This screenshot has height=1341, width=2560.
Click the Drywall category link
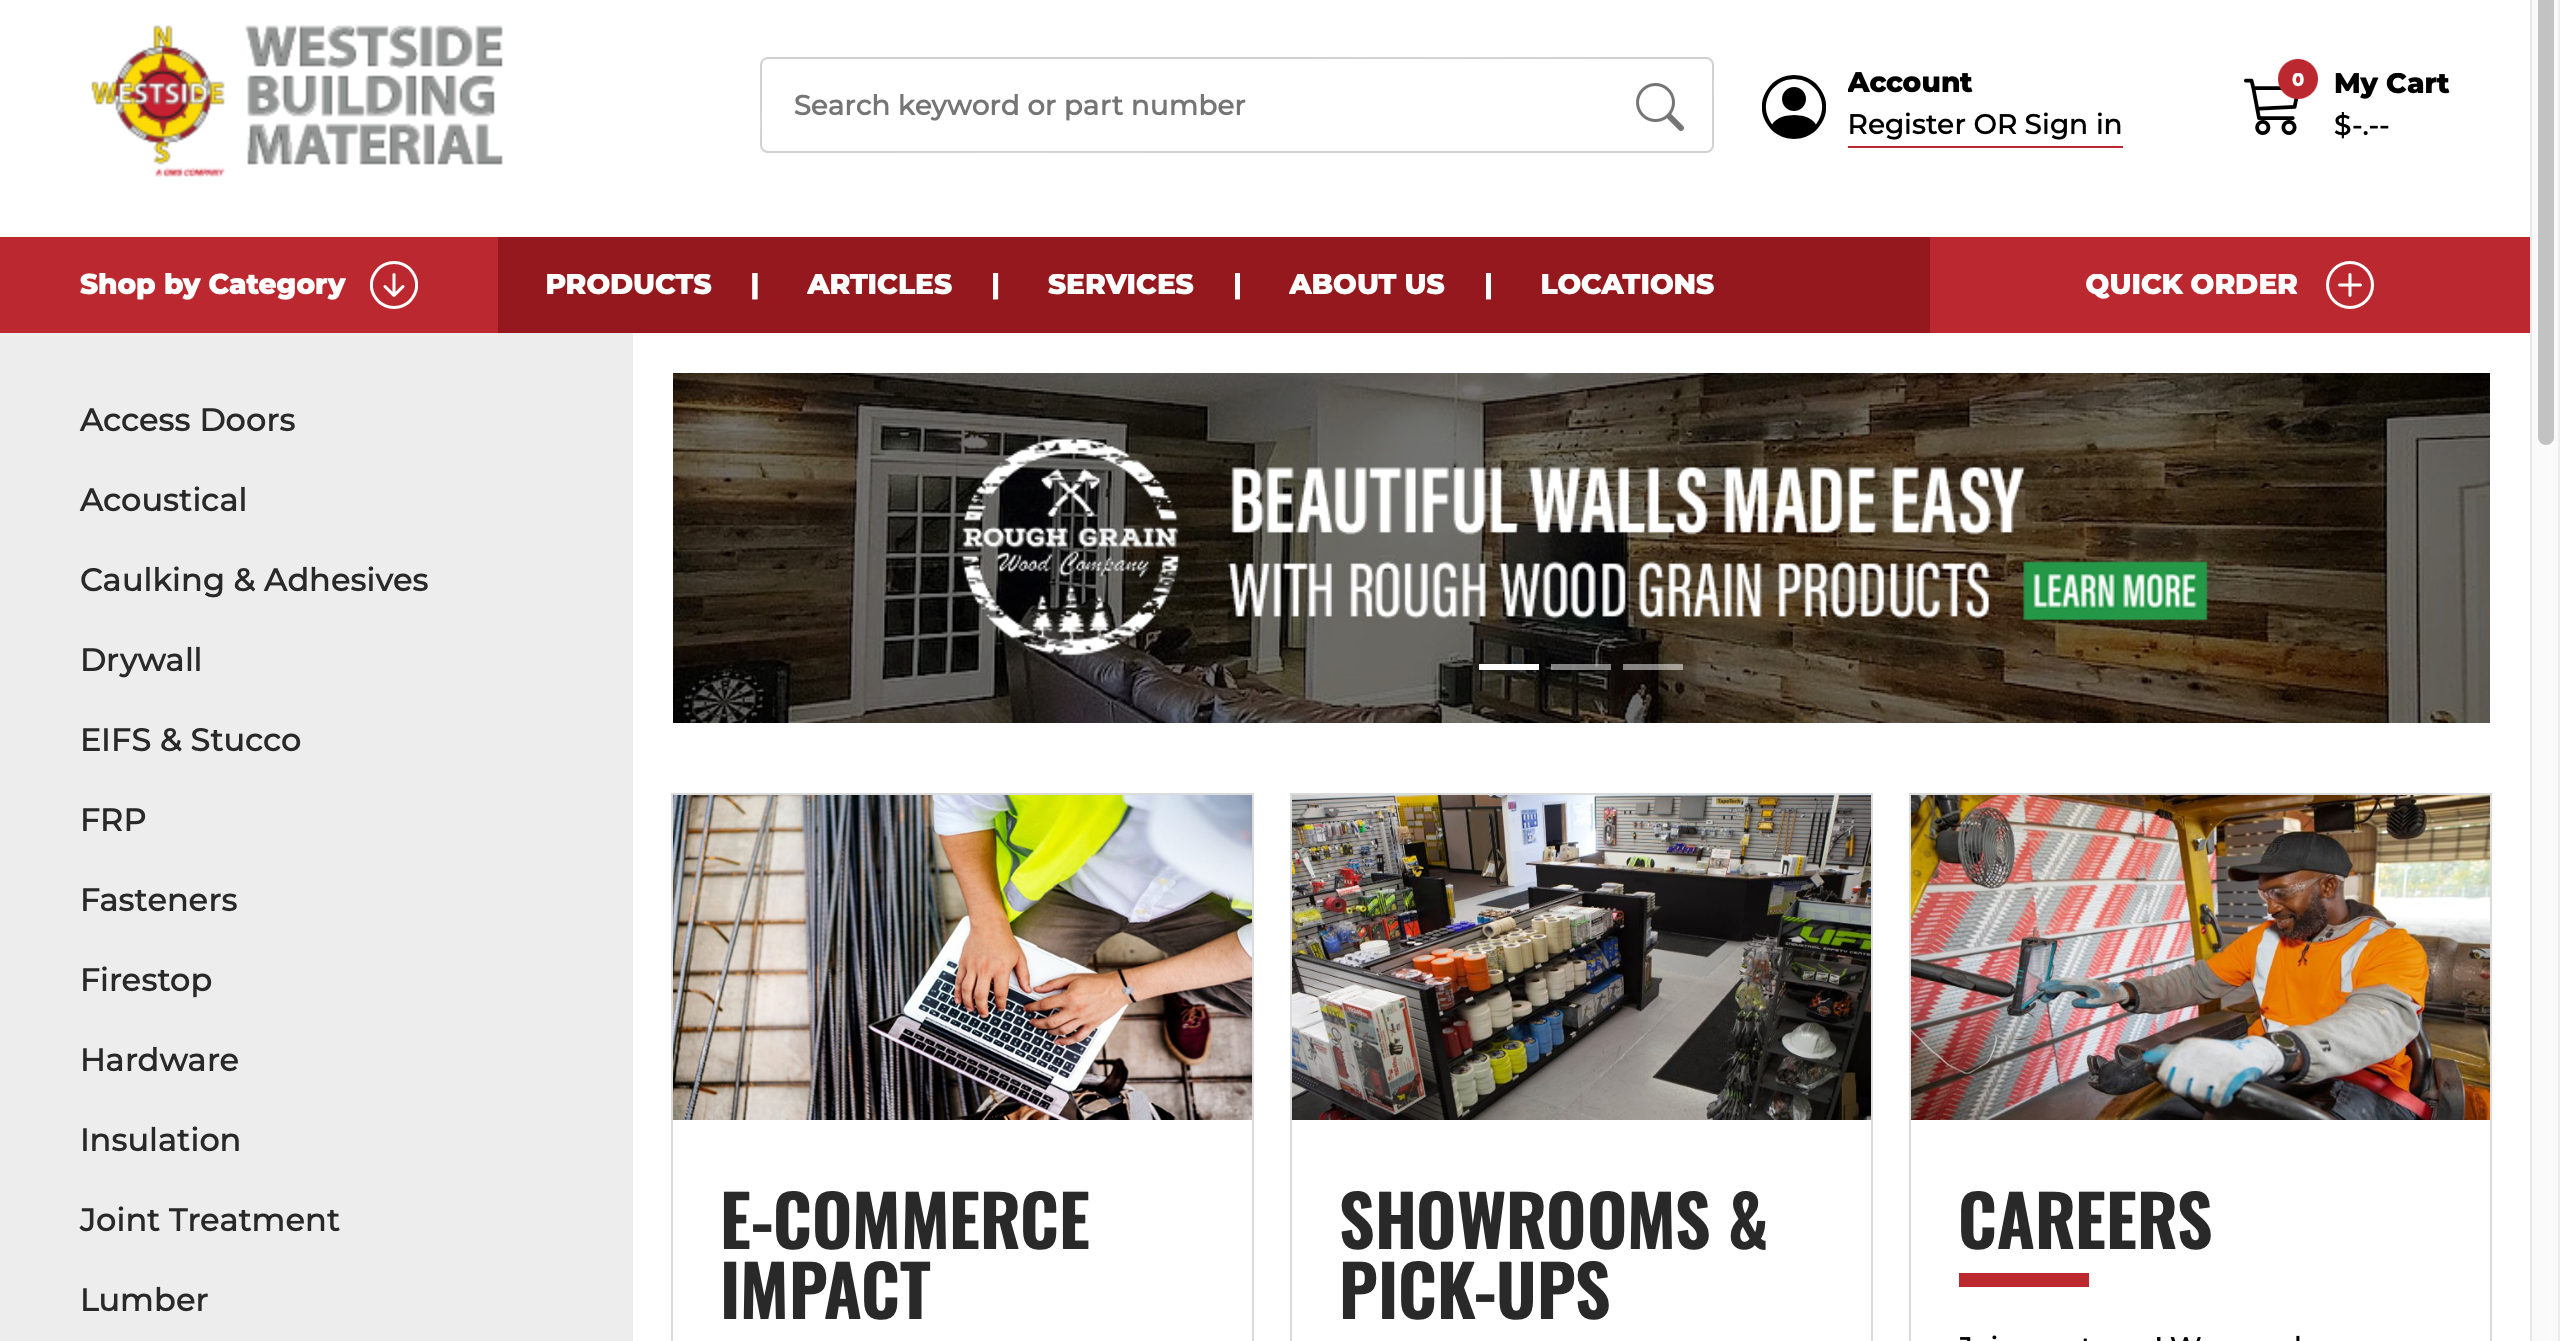[x=141, y=660]
